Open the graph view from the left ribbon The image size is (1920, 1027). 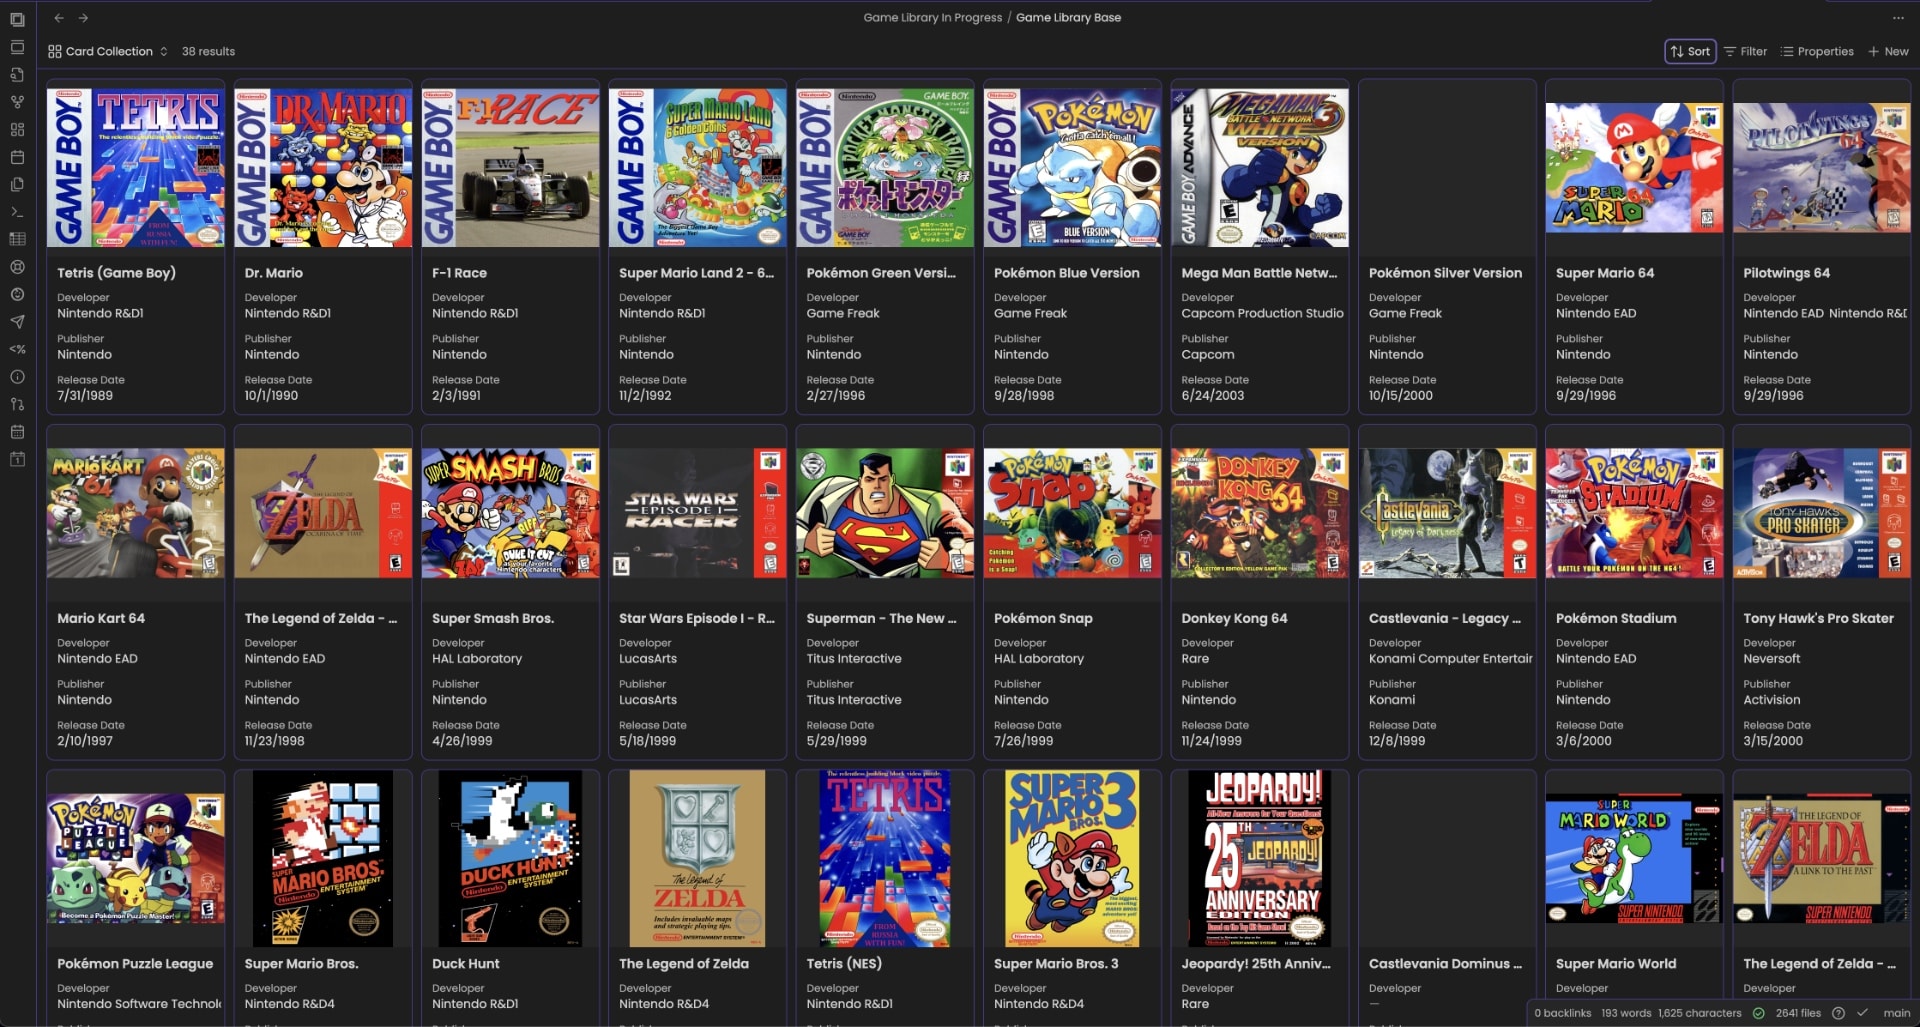pos(16,102)
